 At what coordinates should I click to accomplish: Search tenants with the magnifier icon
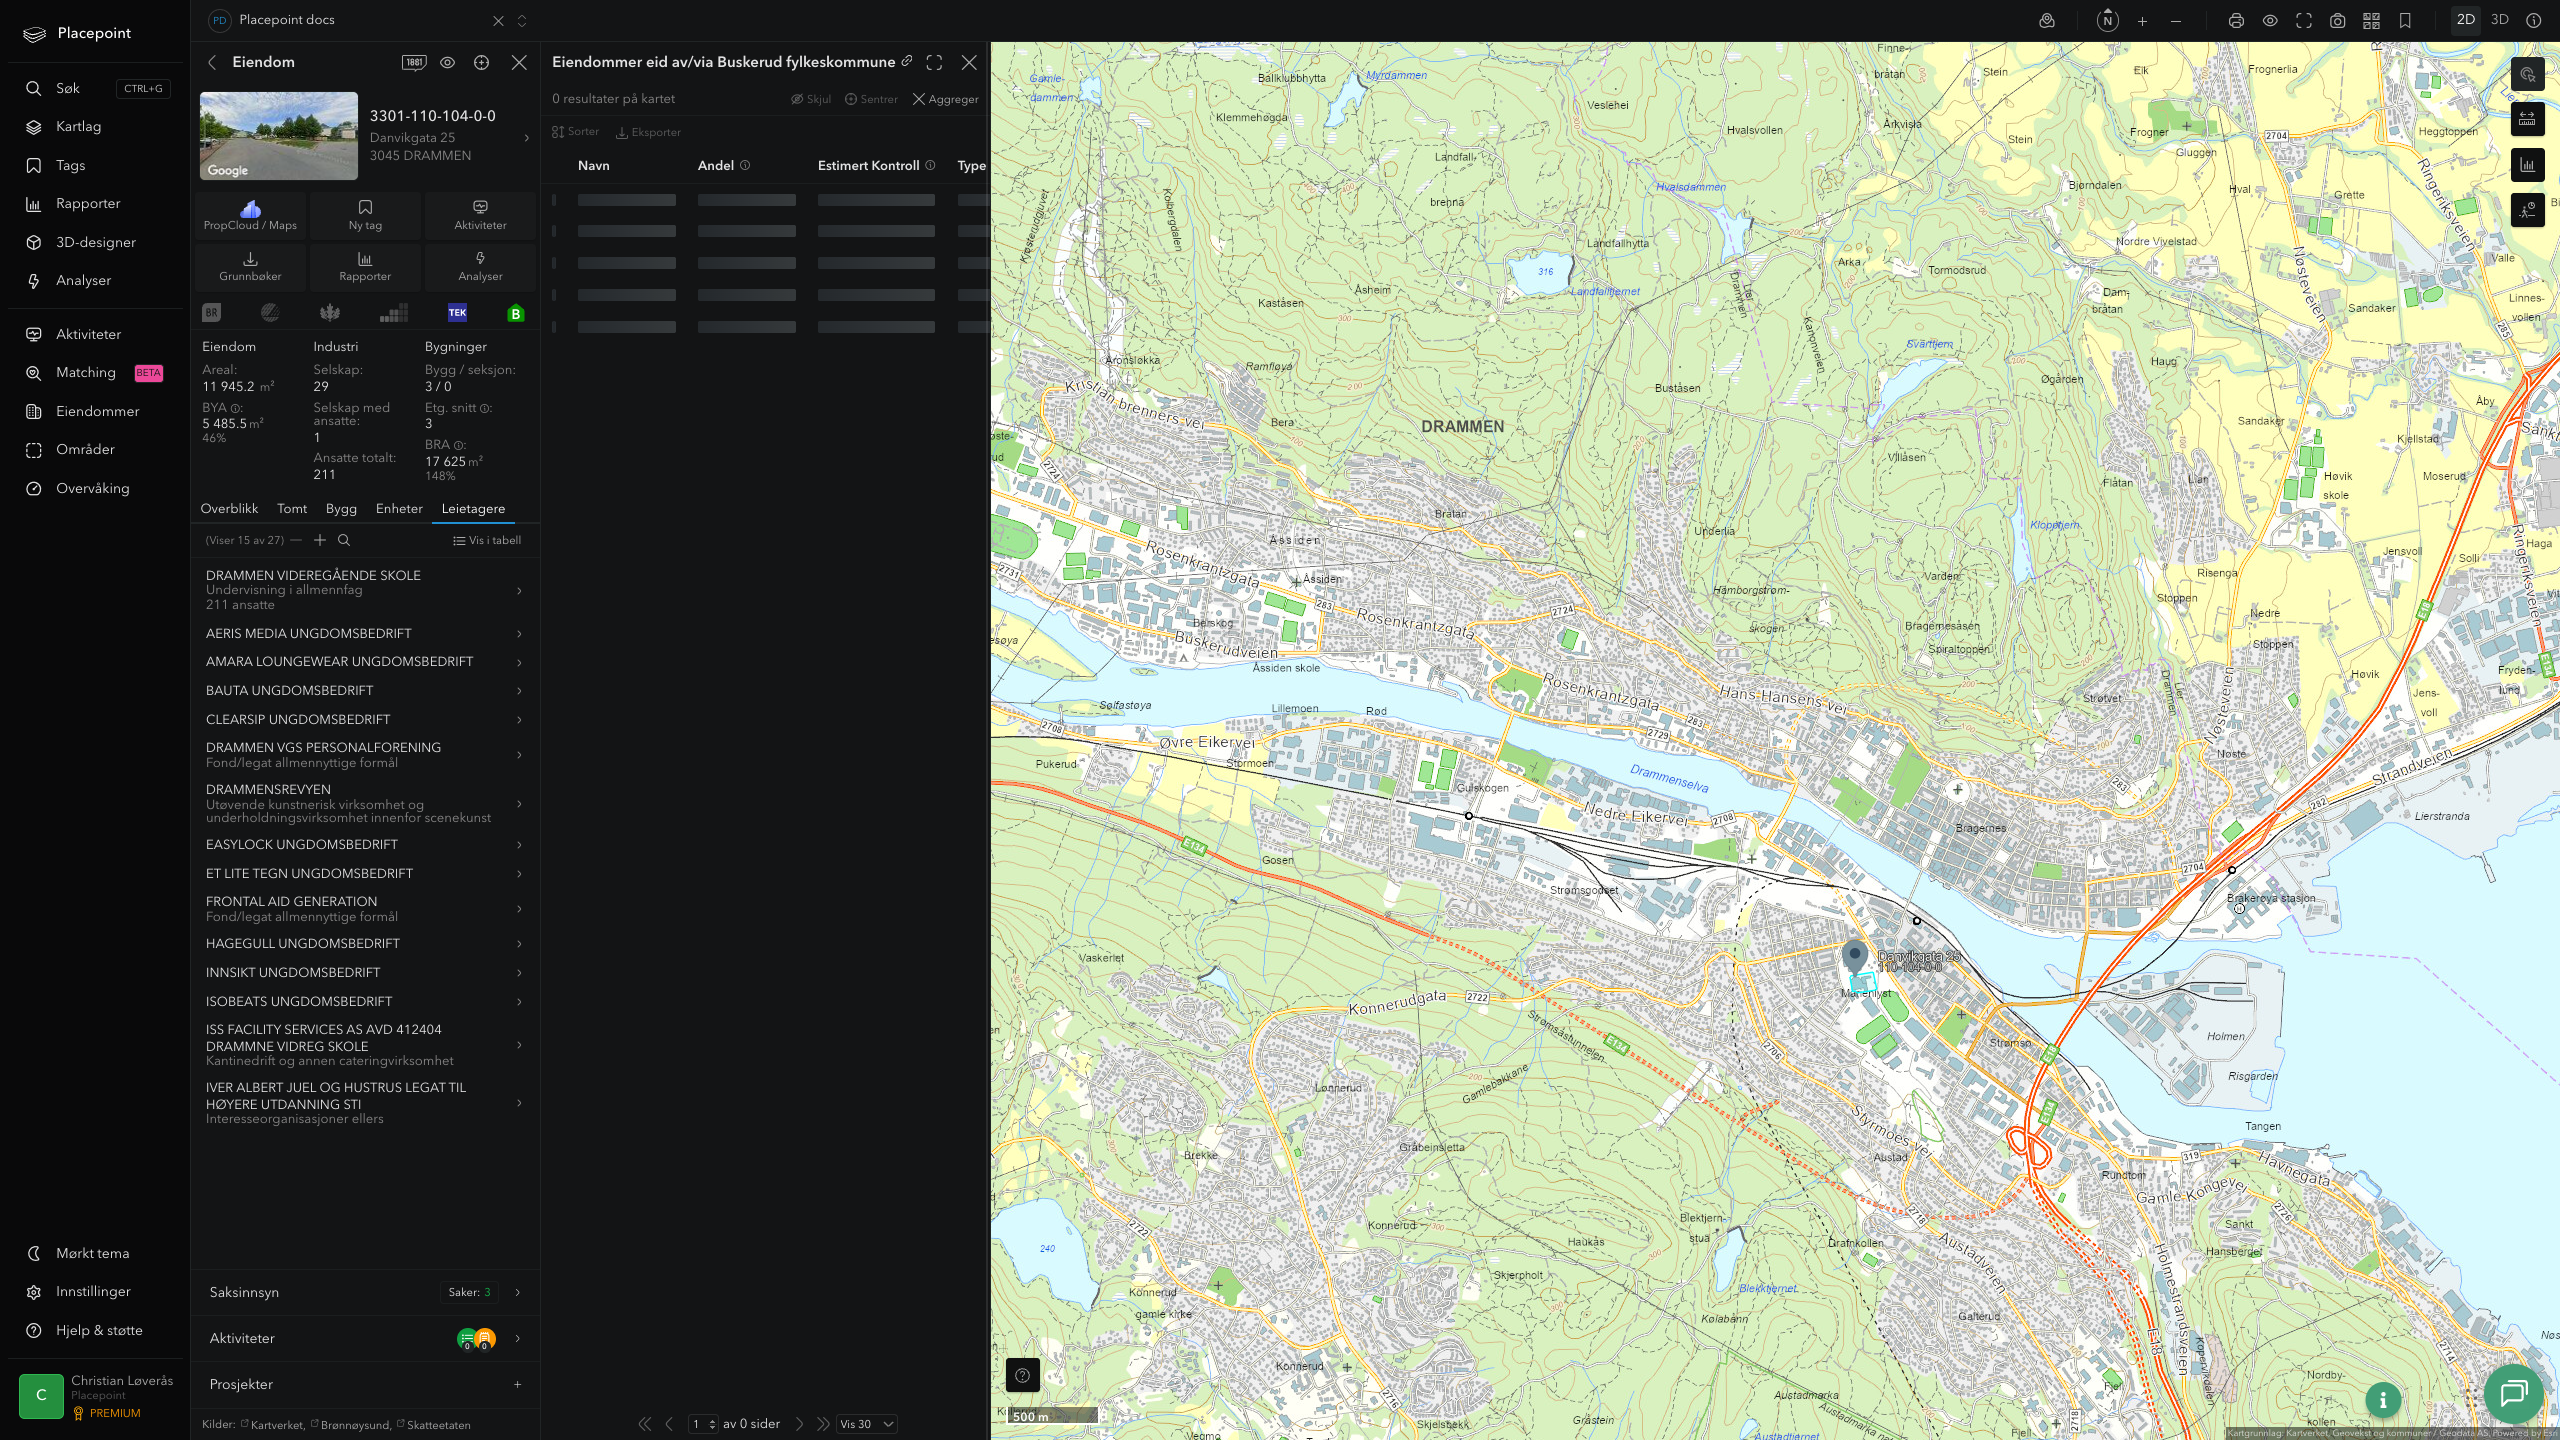pyautogui.click(x=344, y=540)
